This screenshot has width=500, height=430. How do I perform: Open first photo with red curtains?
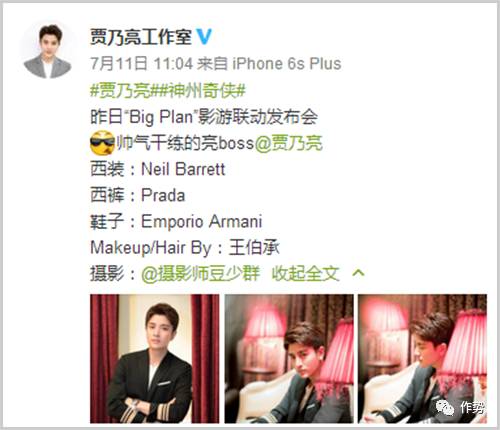pyautogui.click(x=155, y=359)
